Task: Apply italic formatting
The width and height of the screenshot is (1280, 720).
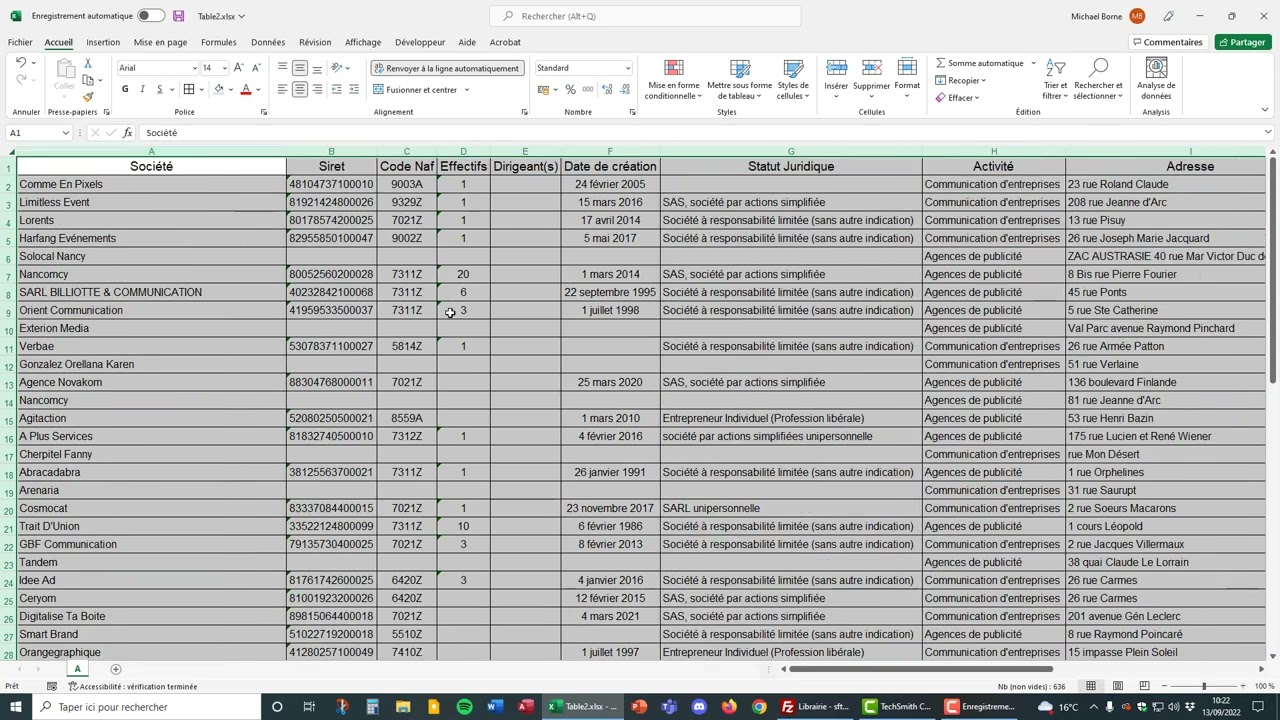Action: coord(142,89)
